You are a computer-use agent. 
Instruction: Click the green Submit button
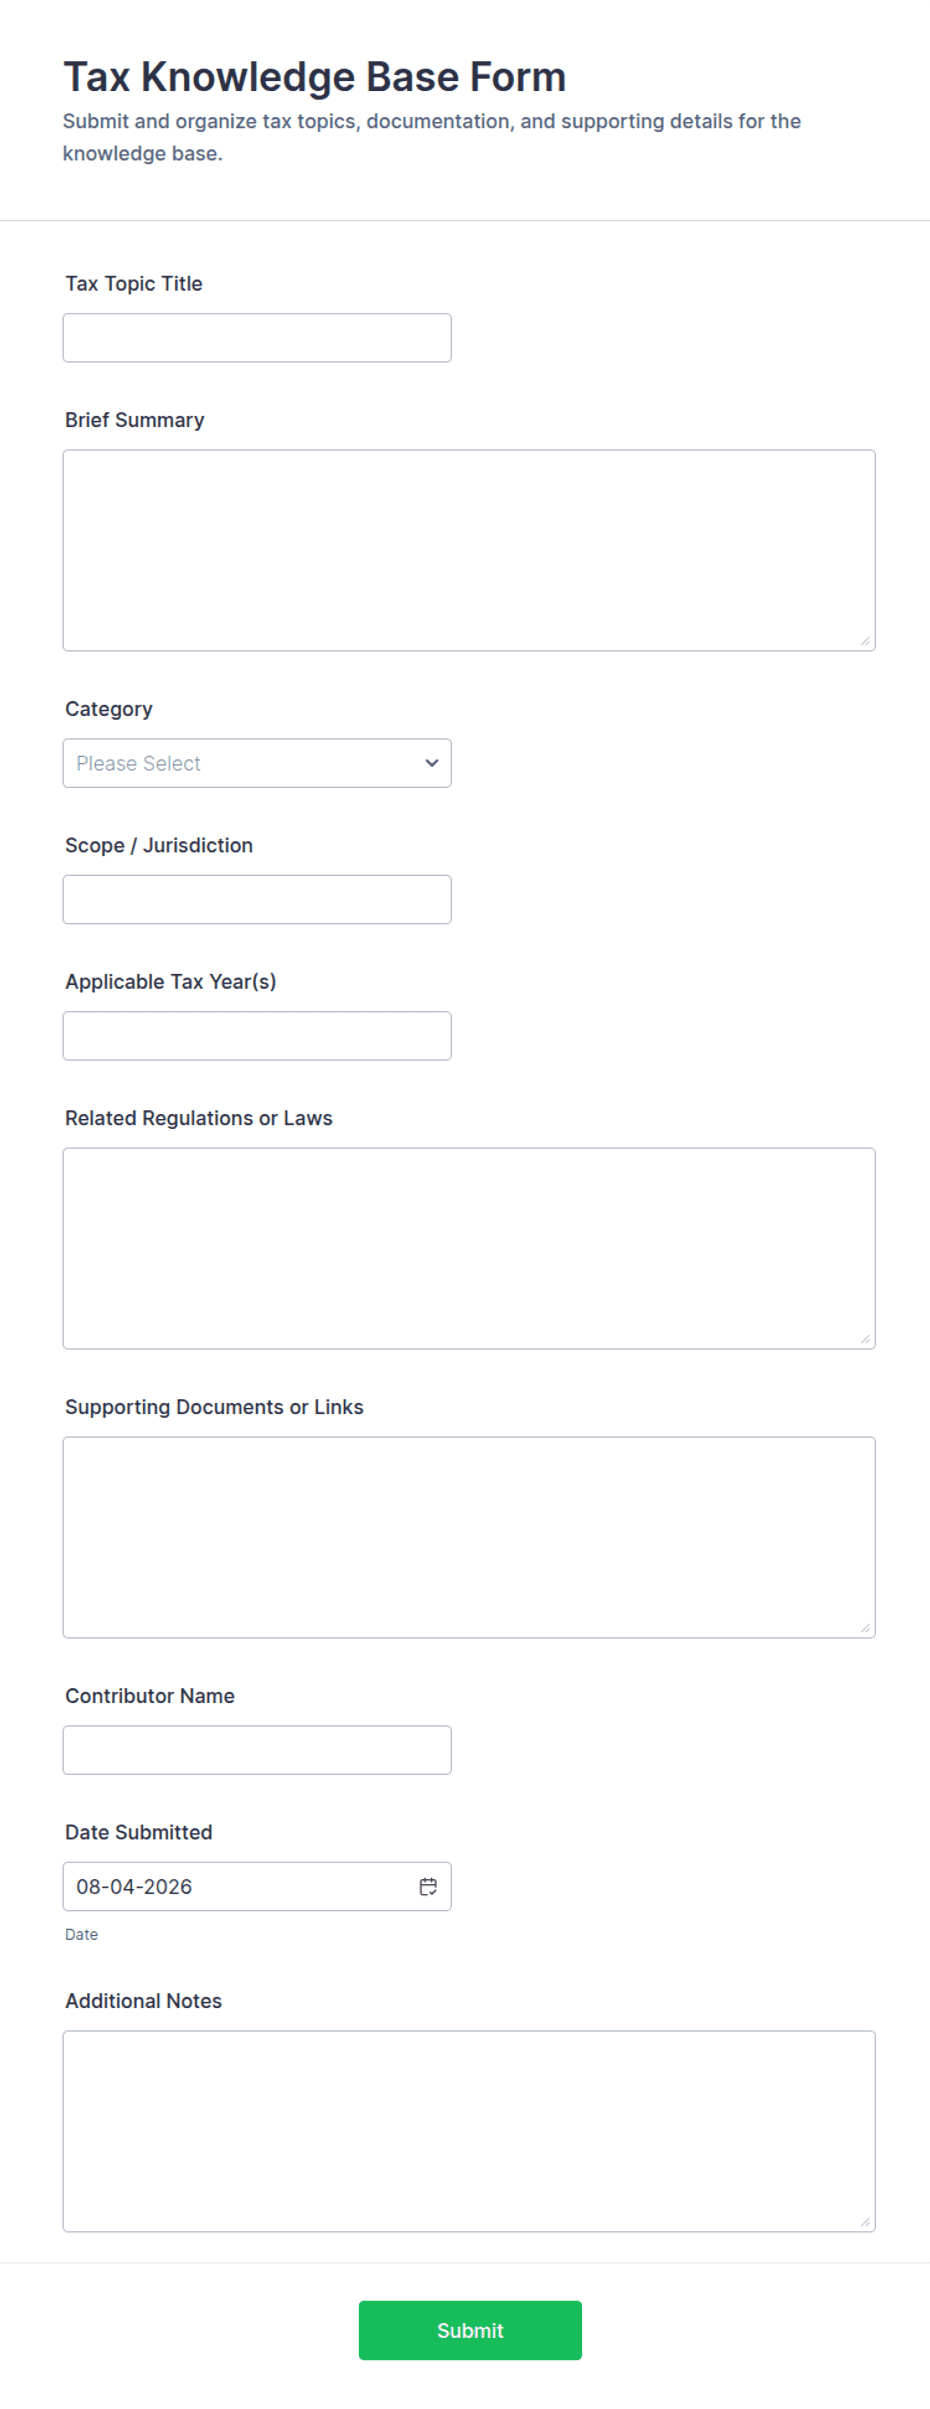[470, 2330]
